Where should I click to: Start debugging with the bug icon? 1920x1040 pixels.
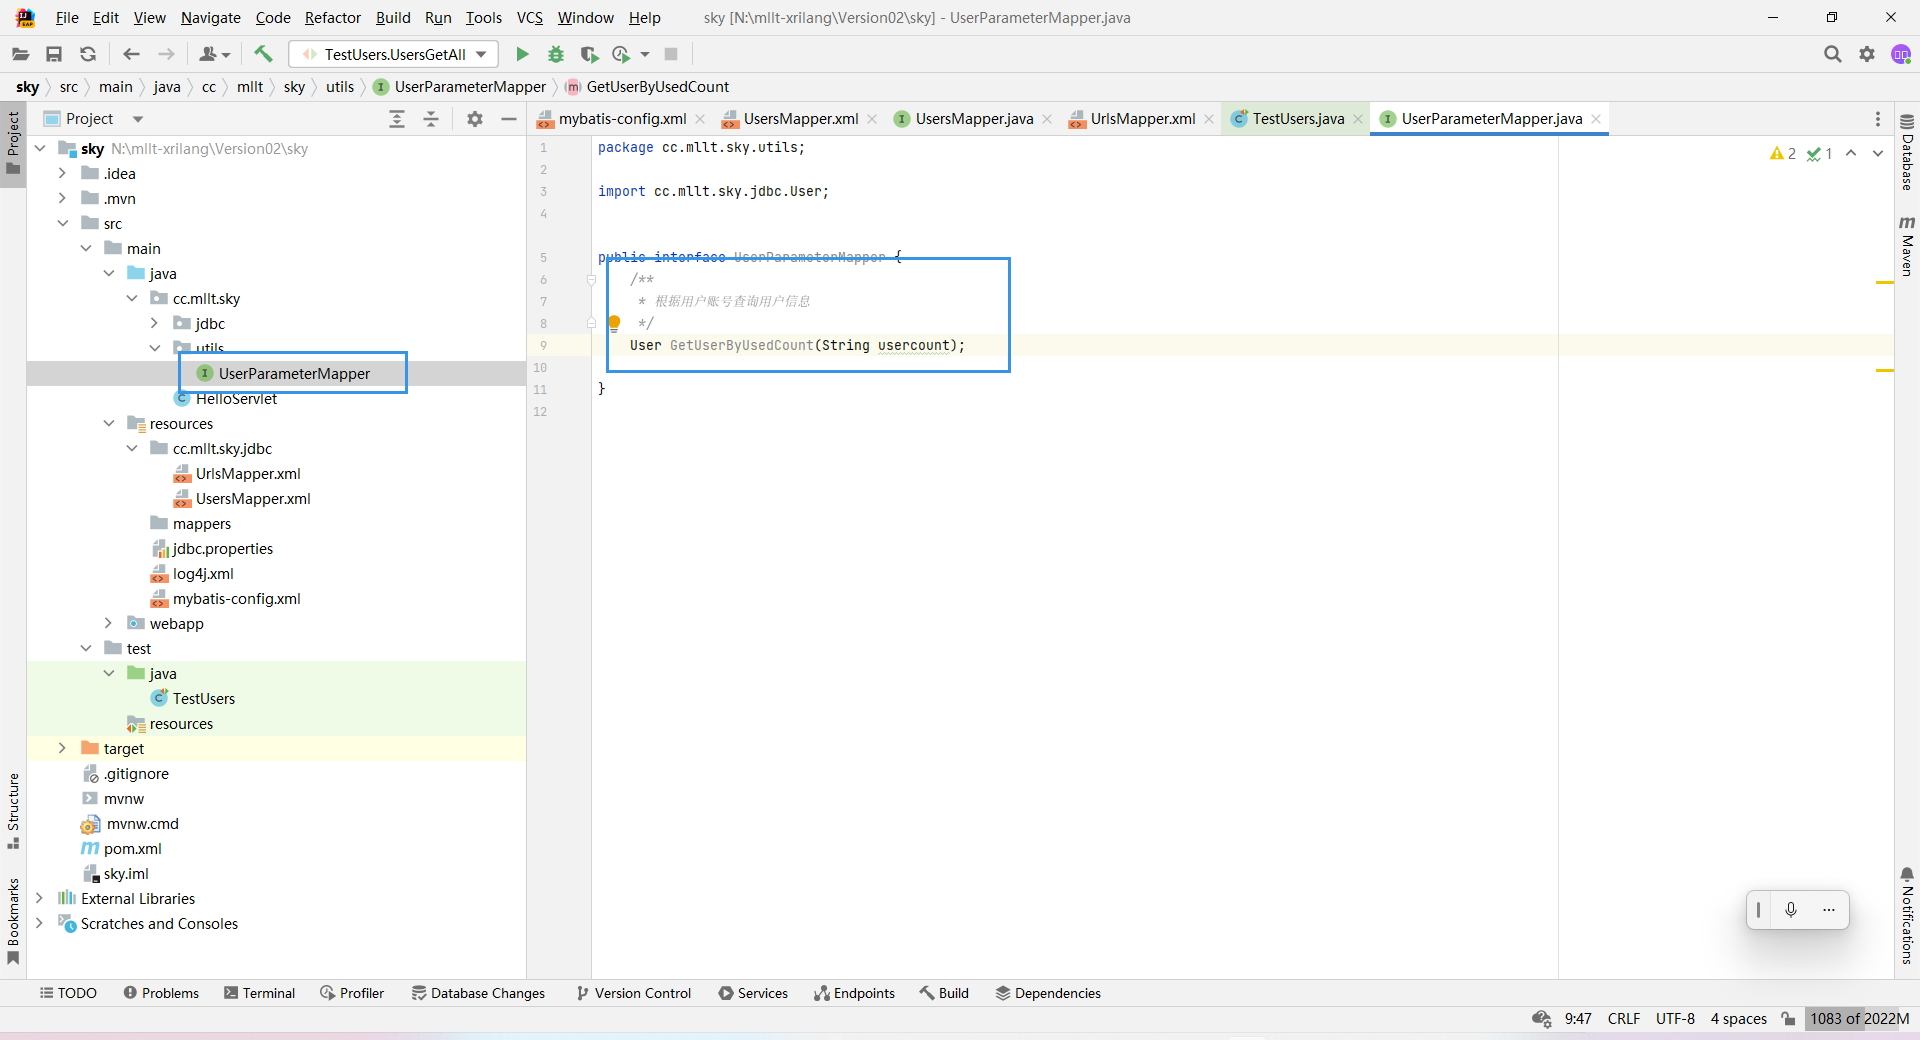tap(556, 54)
